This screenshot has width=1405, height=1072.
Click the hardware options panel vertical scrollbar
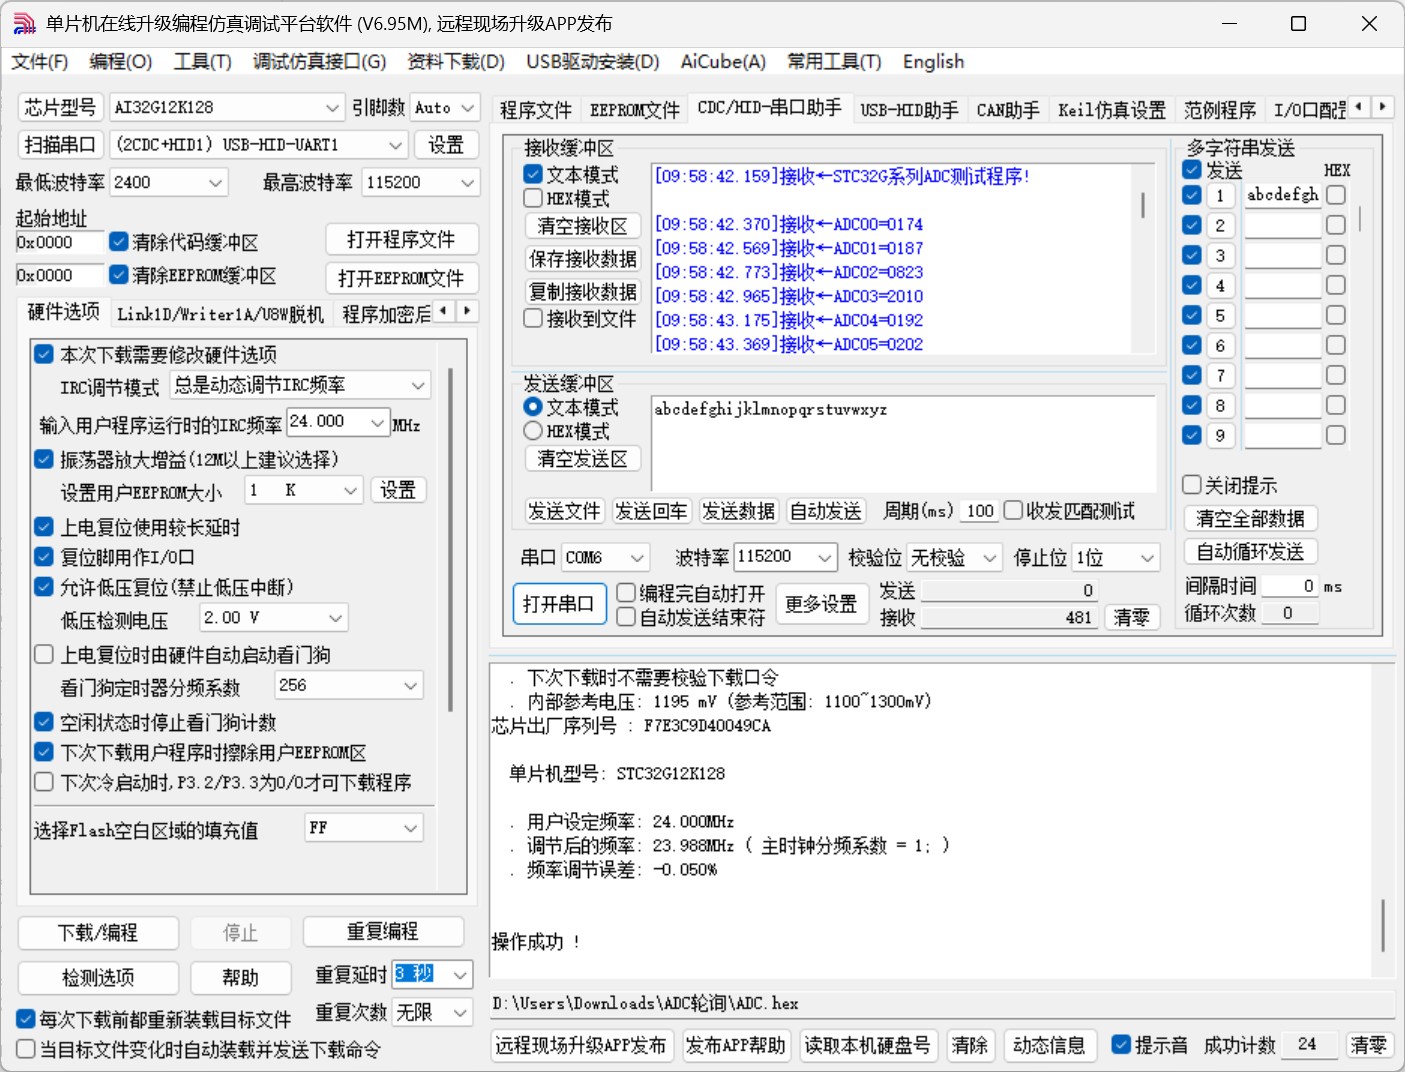tap(451, 540)
